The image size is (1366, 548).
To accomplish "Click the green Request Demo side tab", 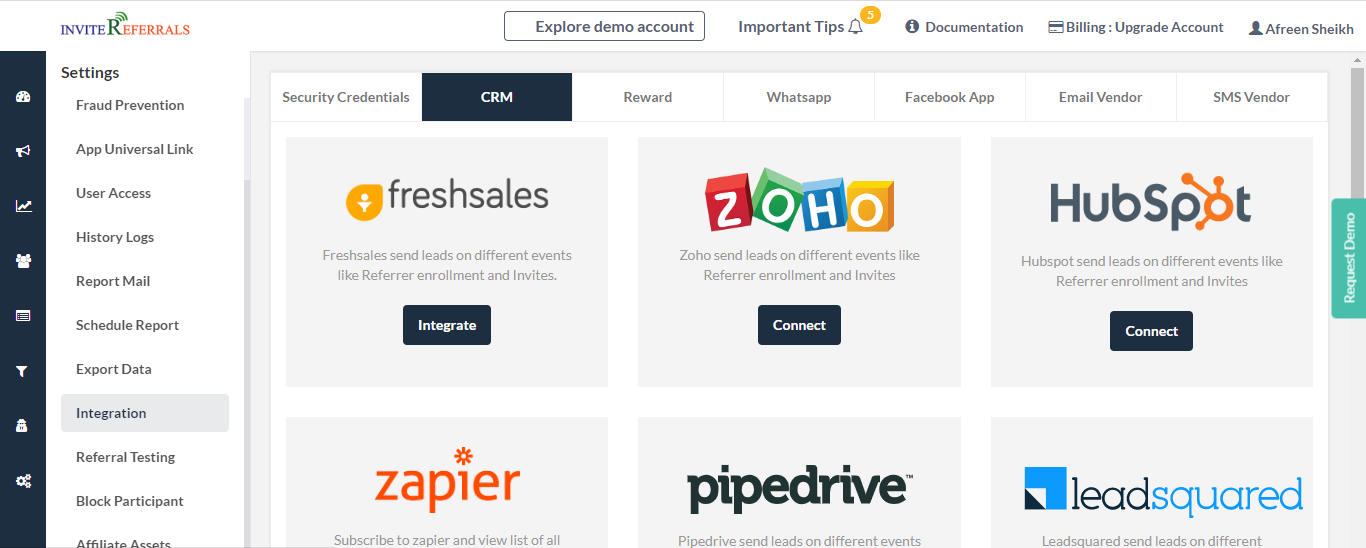I will [x=1349, y=258].
